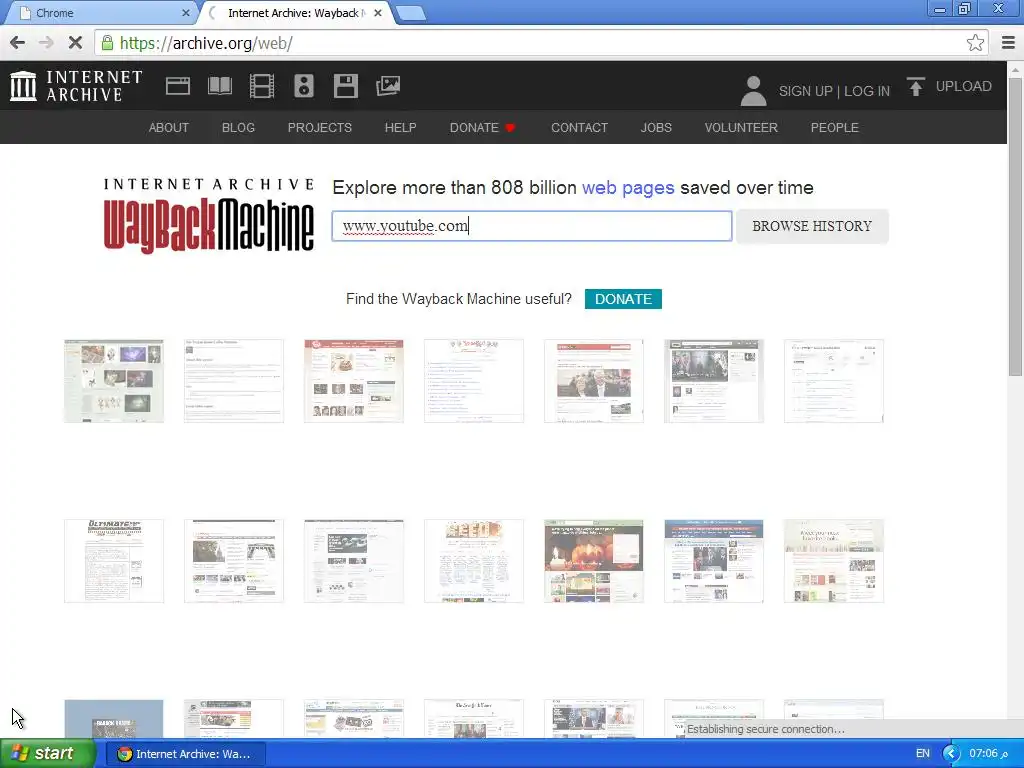Open the ABOUT menu item

point(168,127)
